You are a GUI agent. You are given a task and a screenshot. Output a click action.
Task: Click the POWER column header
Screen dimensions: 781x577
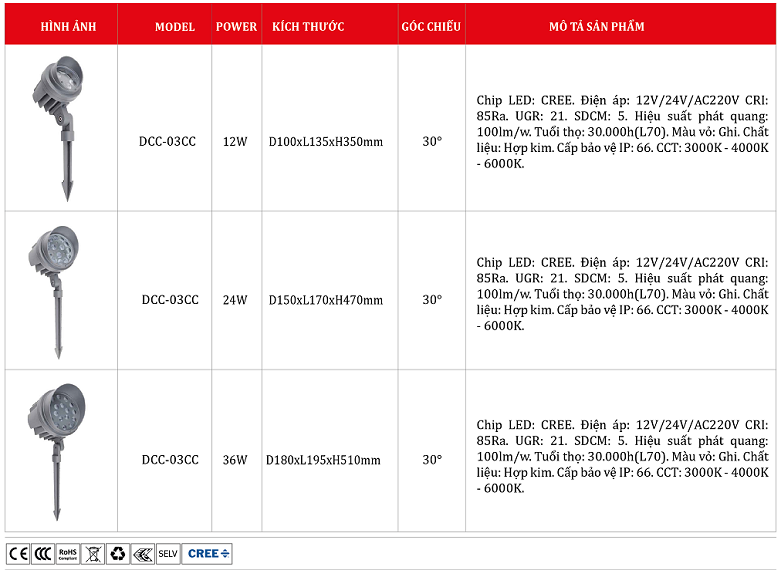(236, 26)
